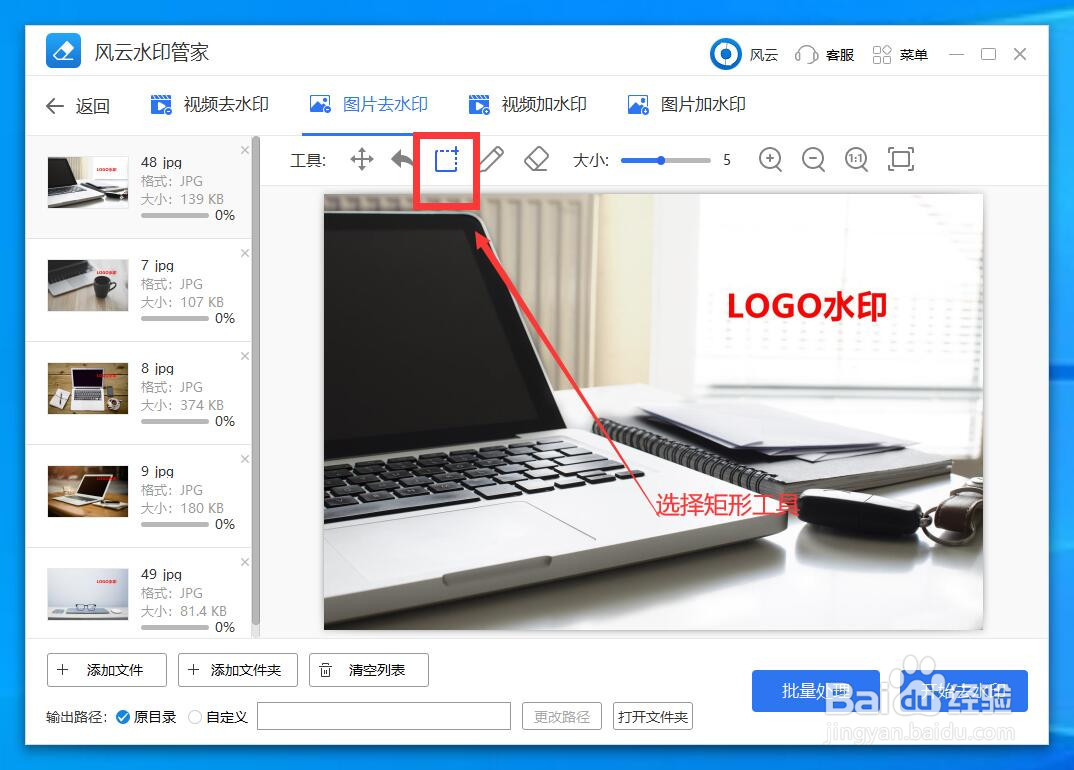Select the Eraser tool
Viewport: 1074px width, 770px height.
[x=536, y=159]
